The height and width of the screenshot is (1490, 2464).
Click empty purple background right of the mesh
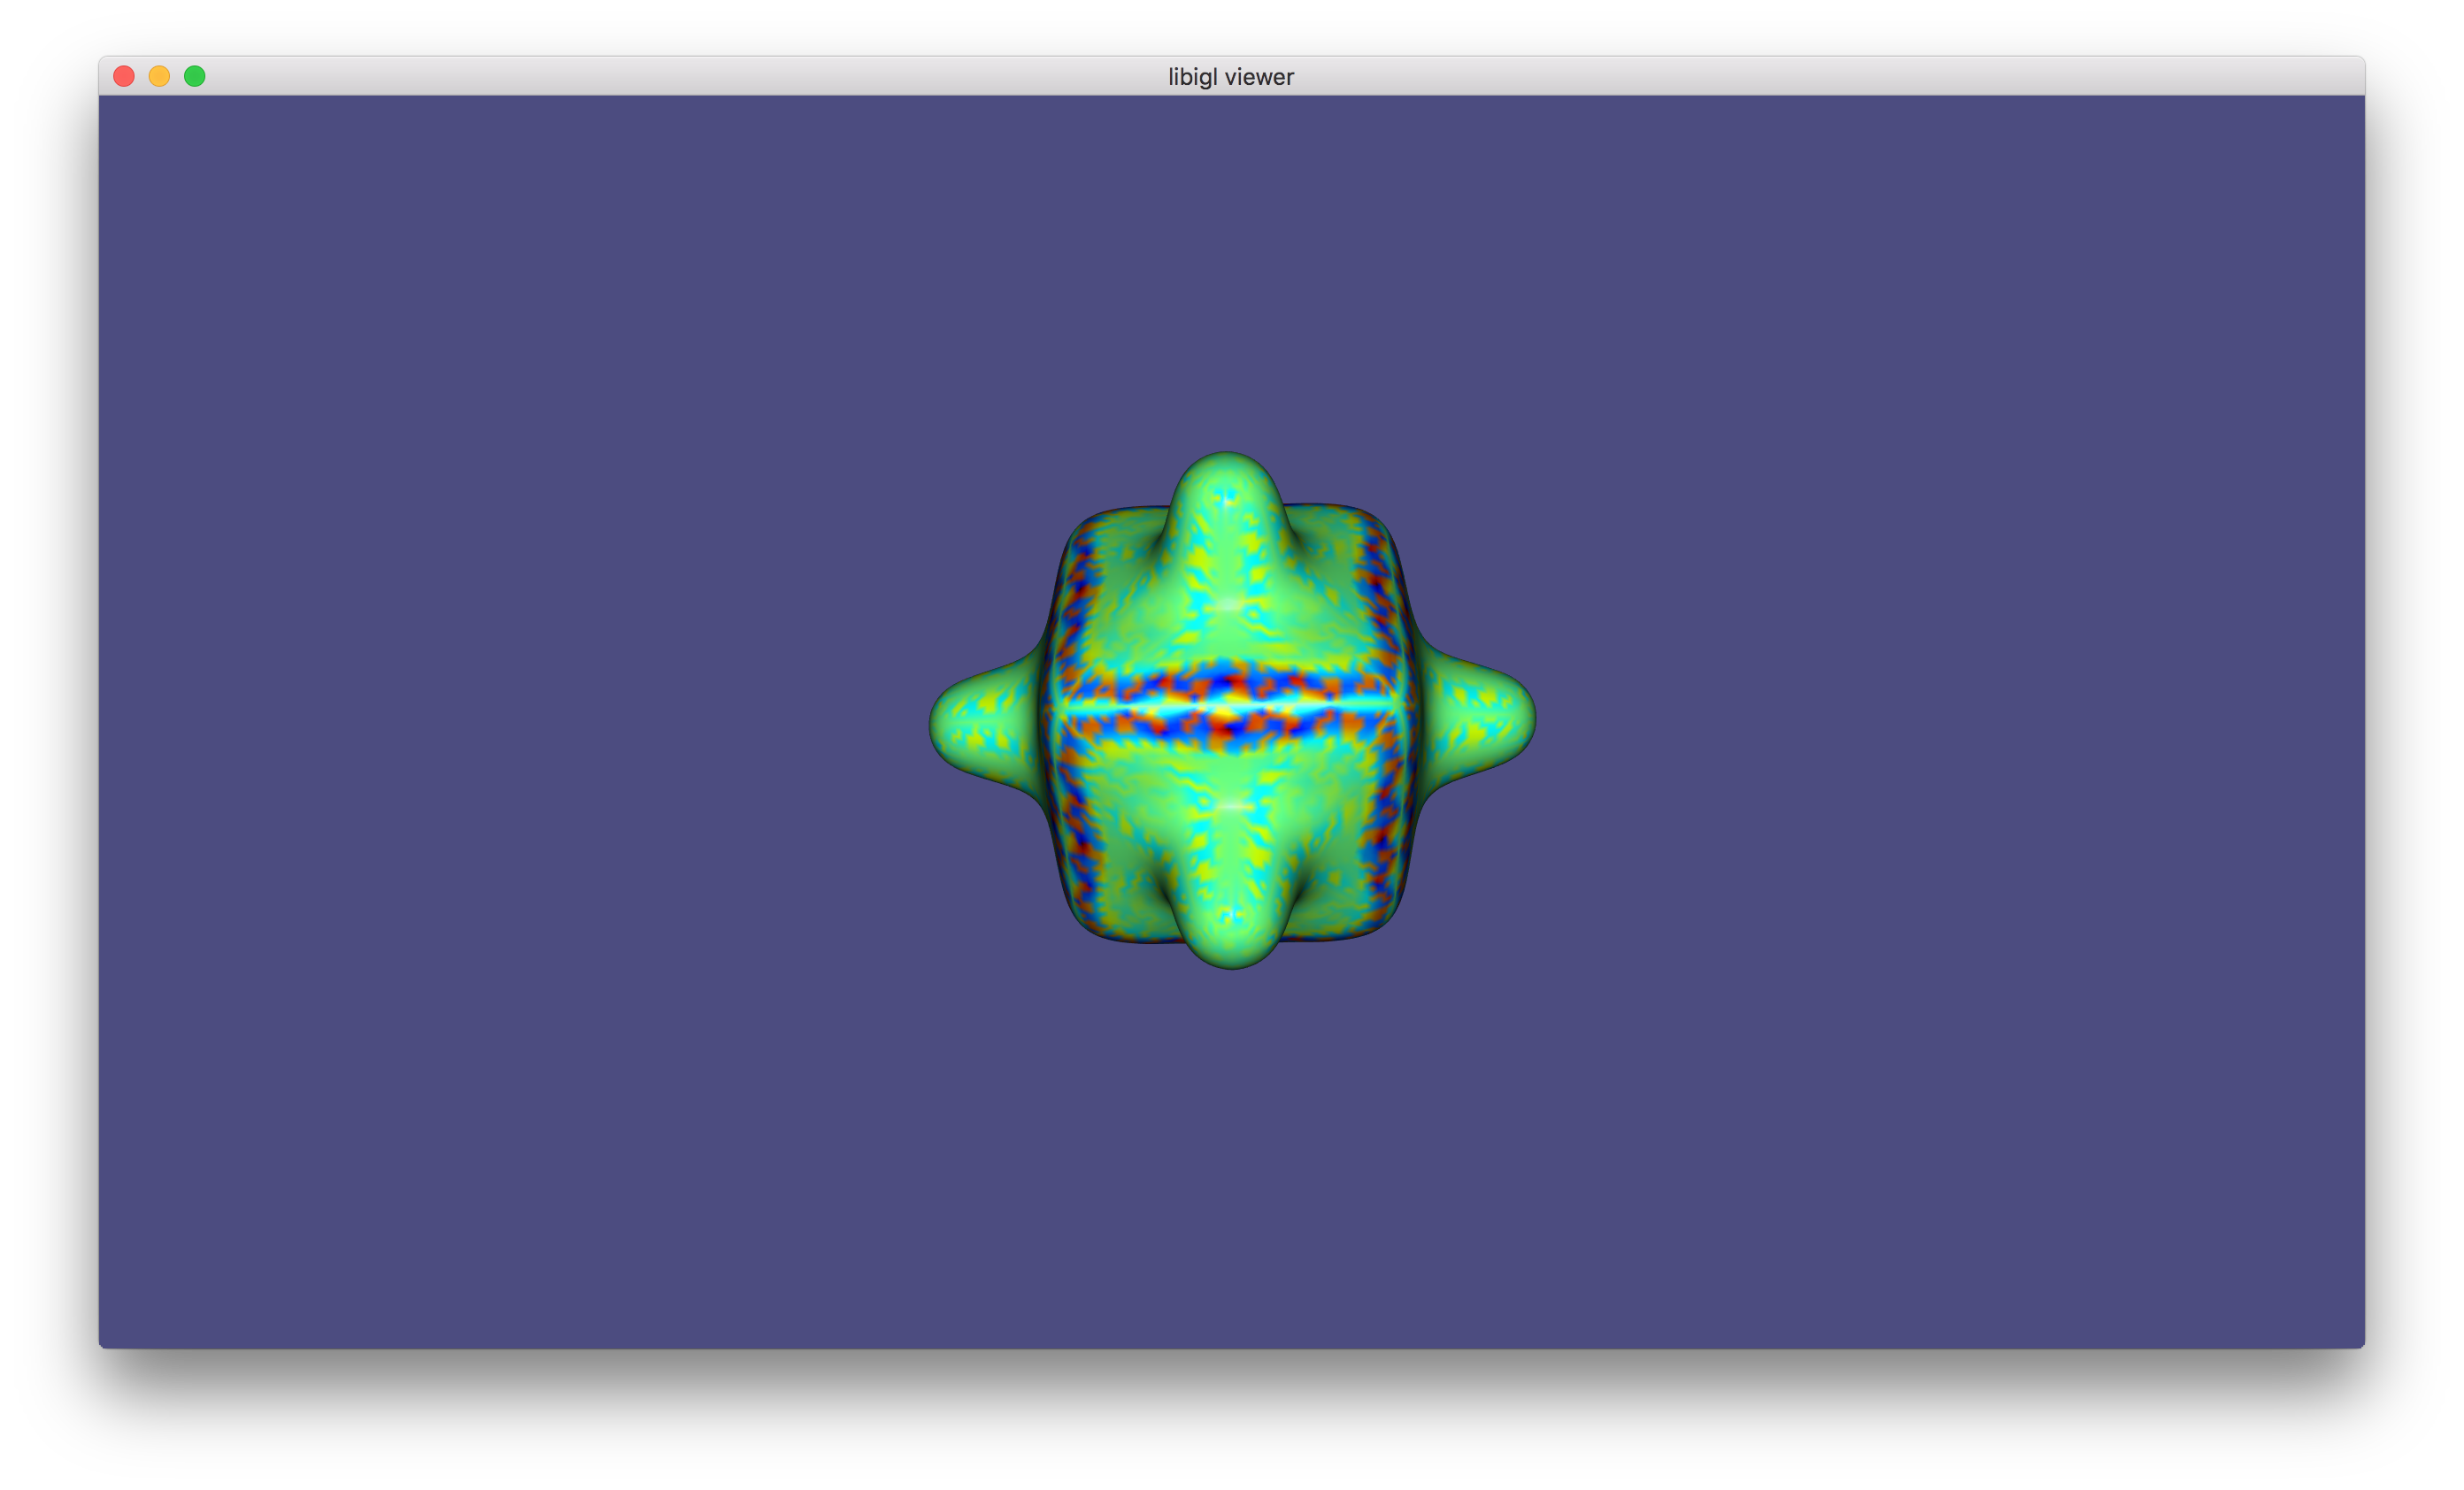tap(1950, 720)
